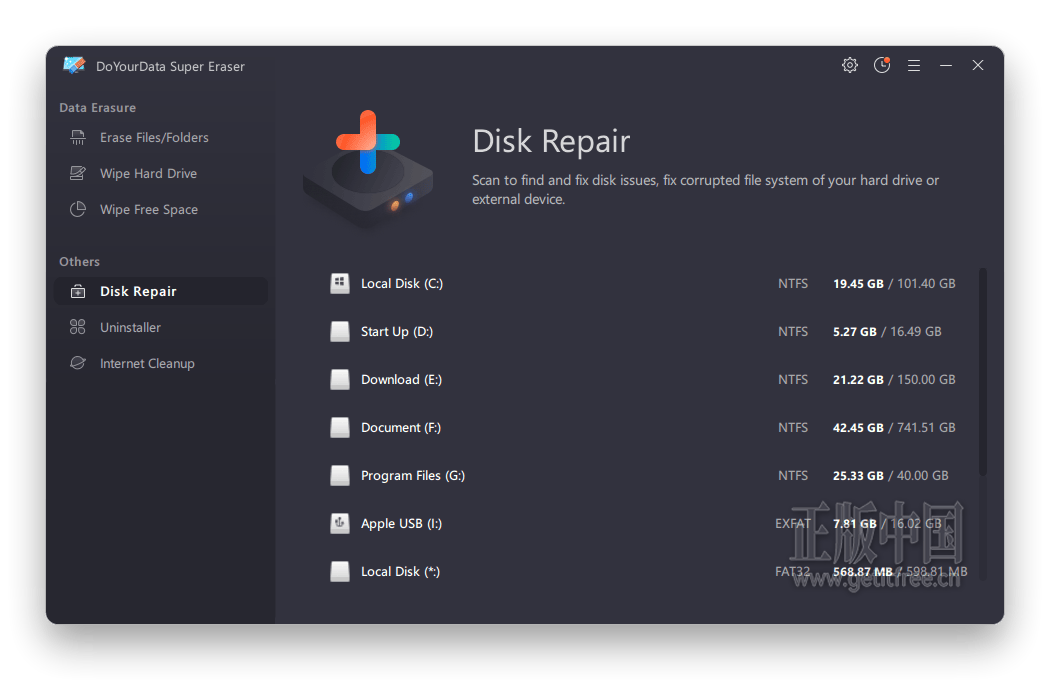Click the drive icon for Program Files (G:)
The width and height of the screenshot is (1050, 688).
(340, 476)
